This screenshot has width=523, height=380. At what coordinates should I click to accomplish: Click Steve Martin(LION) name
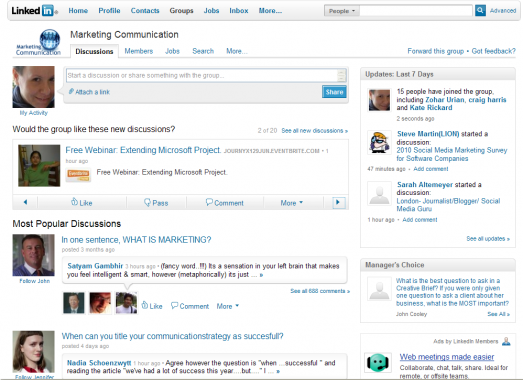tap(428, 134)
